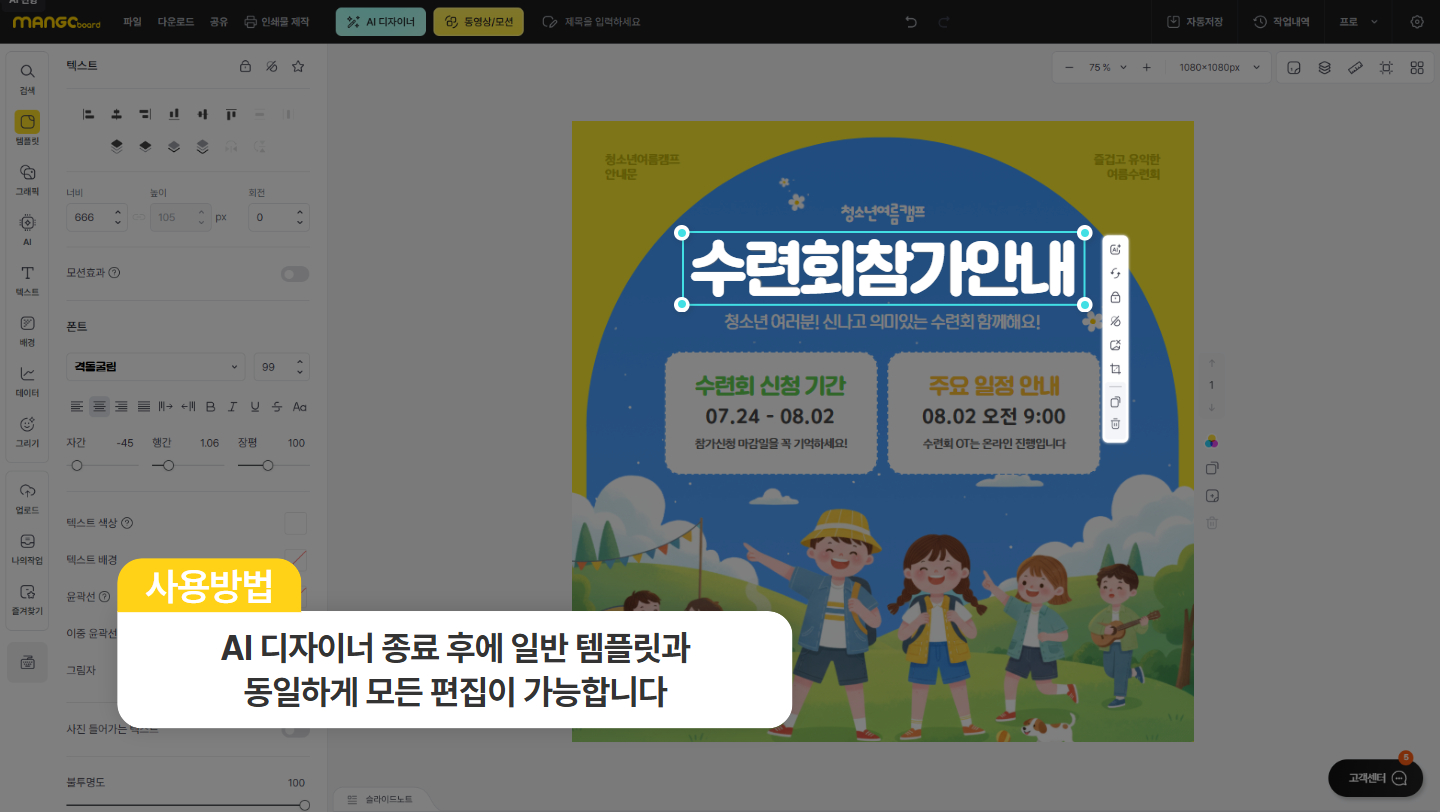
Task: Open the 파일 menu
Action: pos(132,21)
